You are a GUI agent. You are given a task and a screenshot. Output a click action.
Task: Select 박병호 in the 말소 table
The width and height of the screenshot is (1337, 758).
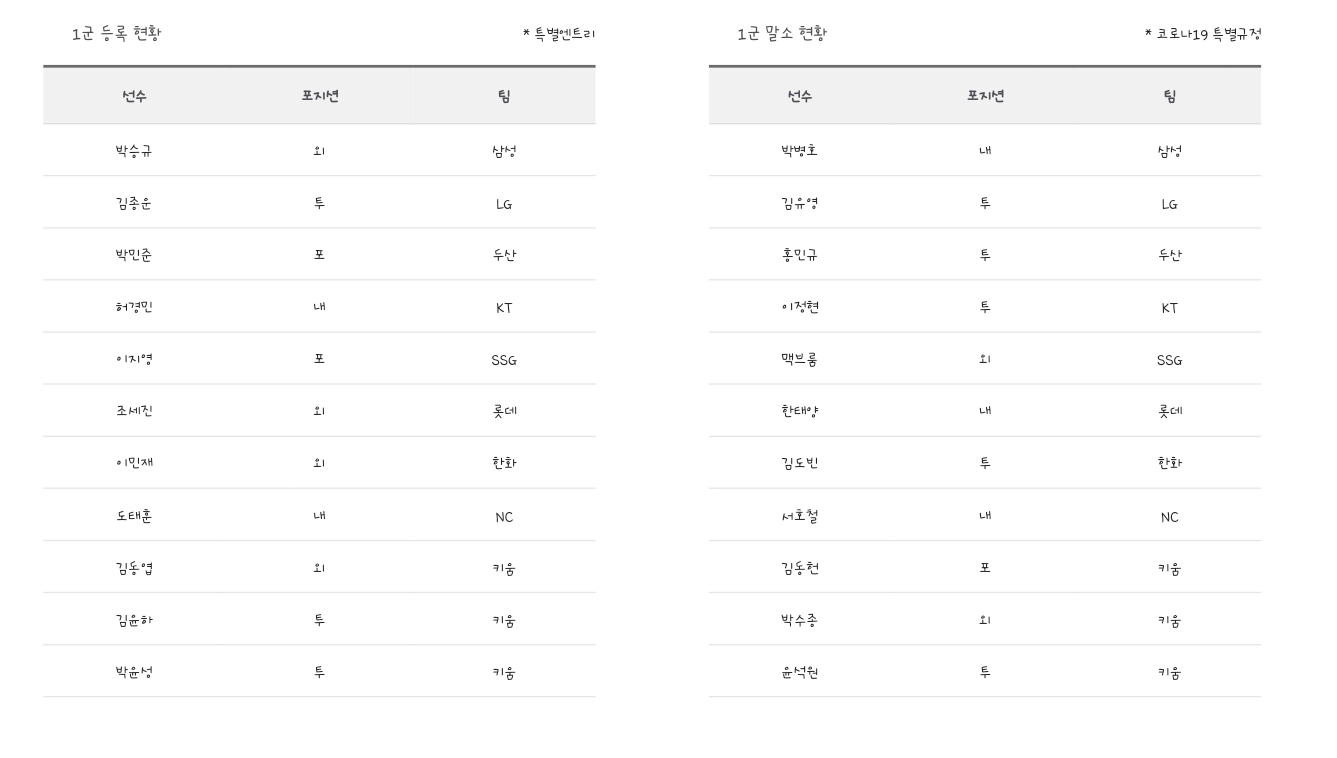pyautogui.click(x=799, y=151)
